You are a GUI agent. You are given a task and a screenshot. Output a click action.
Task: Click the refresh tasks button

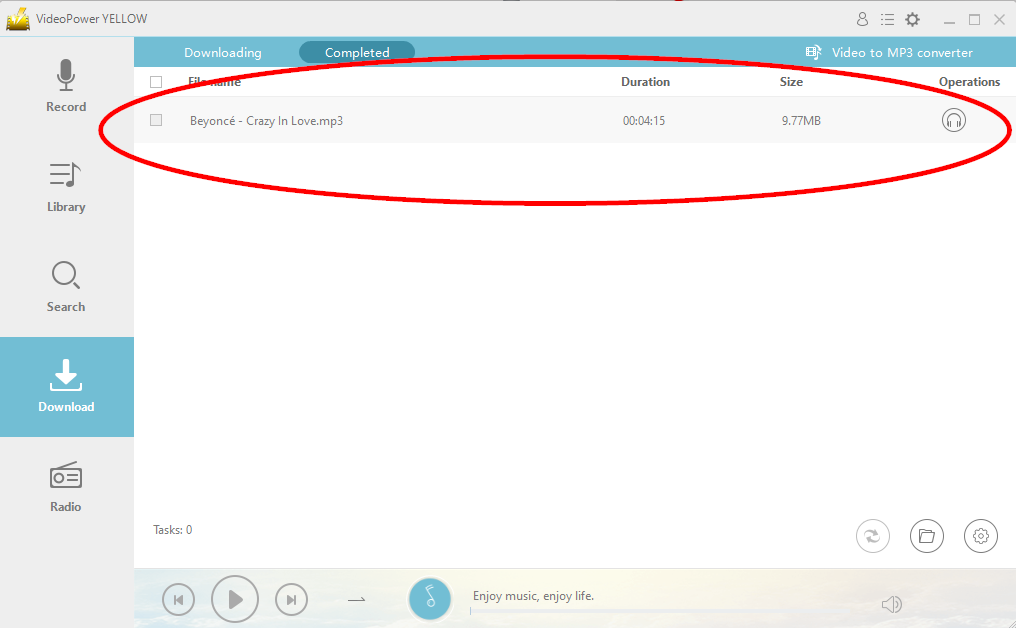[x=872, y=536]
